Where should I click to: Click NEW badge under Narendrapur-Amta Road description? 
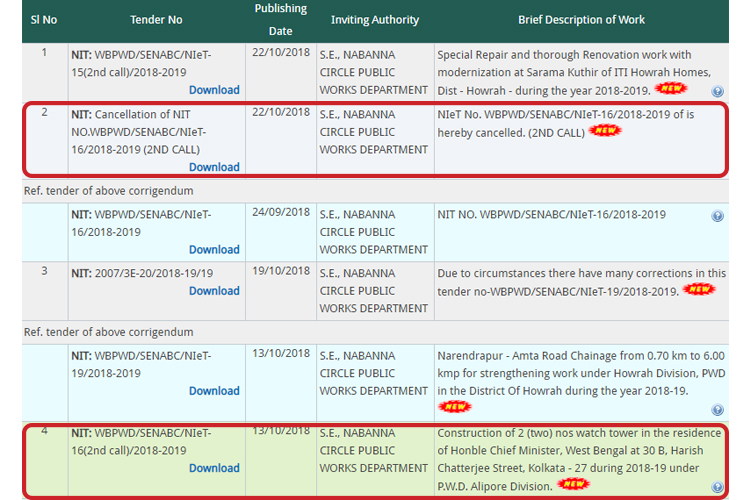(x=455, y=407)
